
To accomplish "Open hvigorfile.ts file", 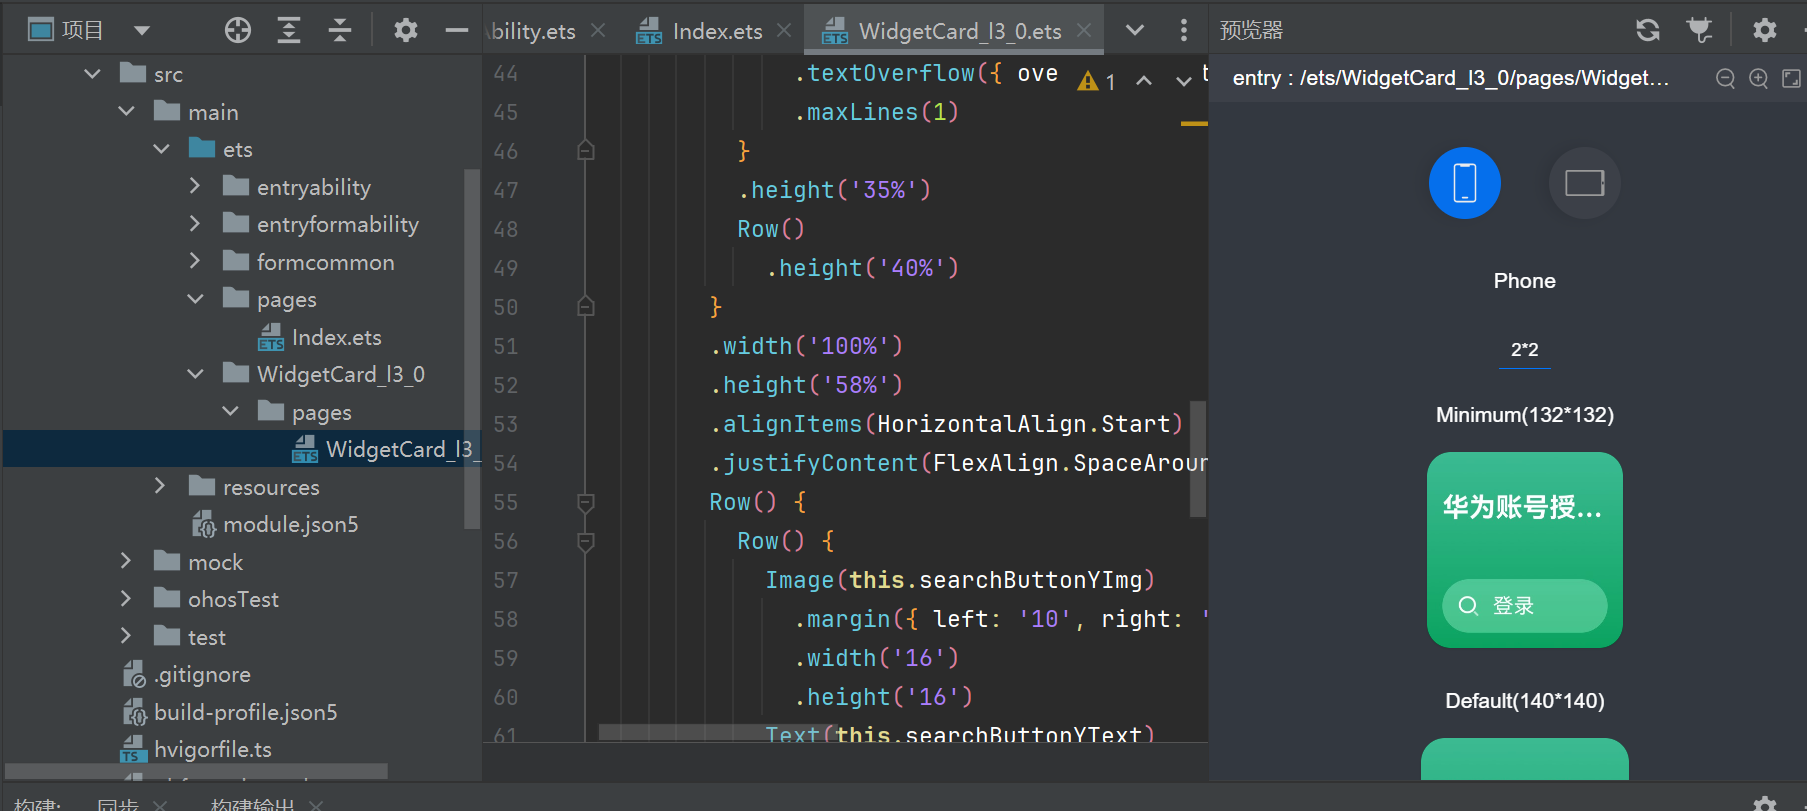I will tap(197, 749).
